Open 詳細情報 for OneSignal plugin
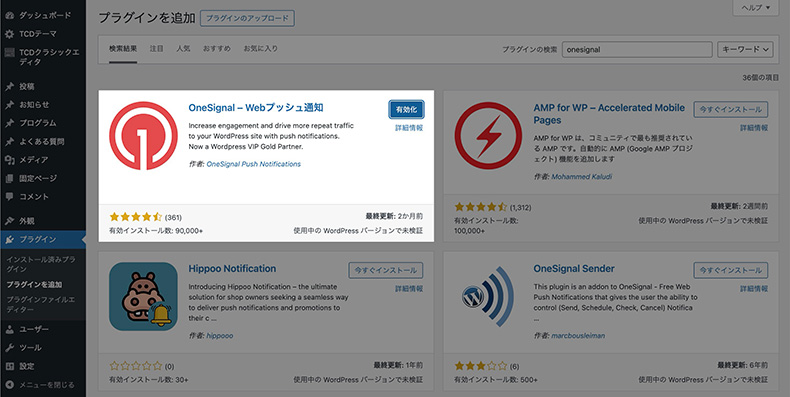790x397 pixels. point(409,128)
